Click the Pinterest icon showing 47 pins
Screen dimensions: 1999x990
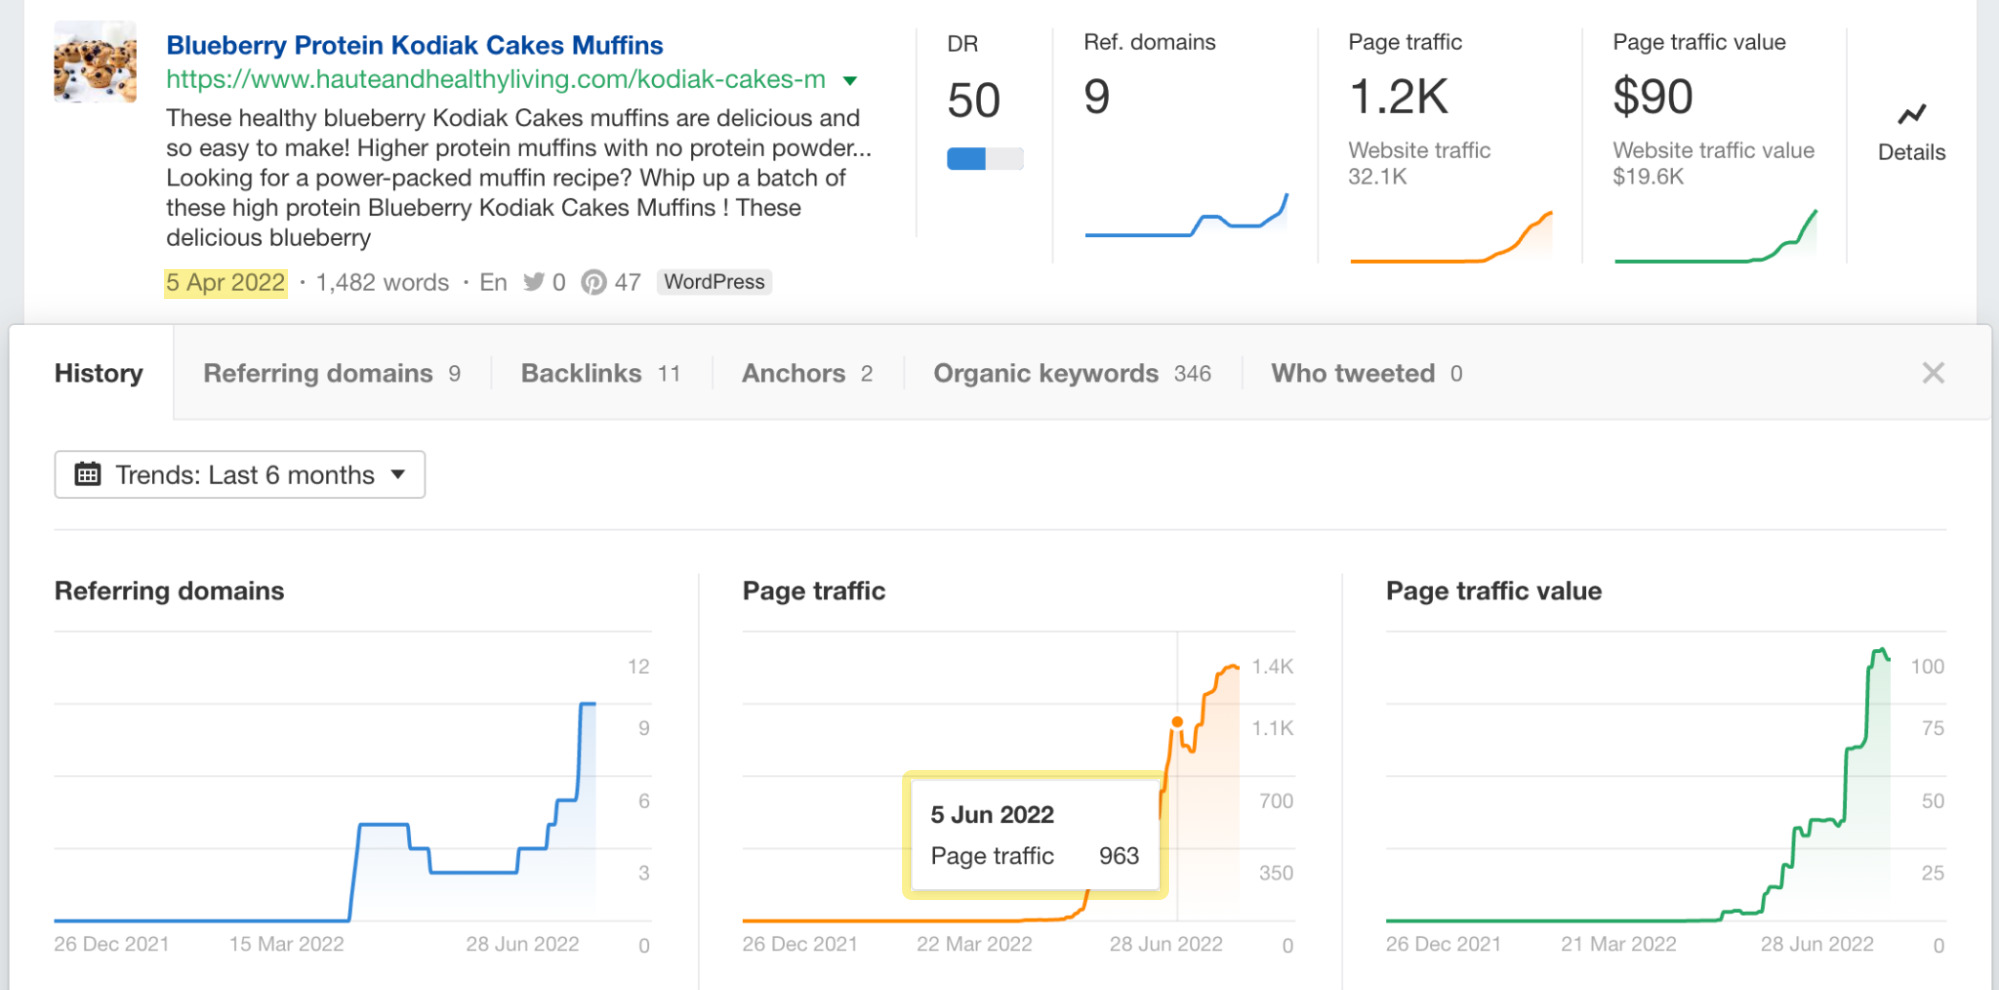coord(596,282)
